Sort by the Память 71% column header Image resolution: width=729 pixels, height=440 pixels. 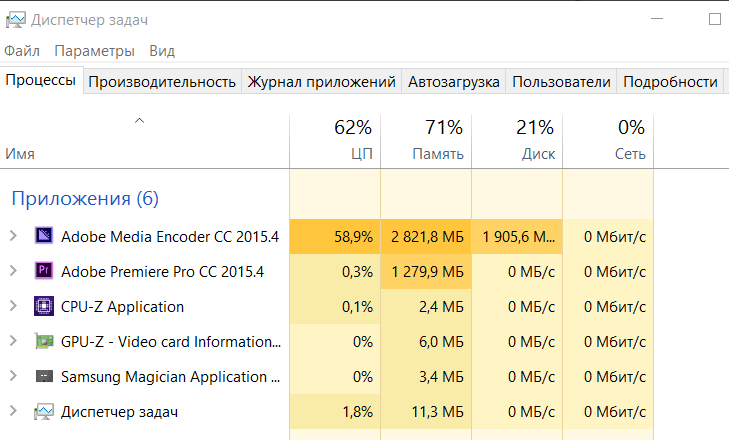click(426, 141)
